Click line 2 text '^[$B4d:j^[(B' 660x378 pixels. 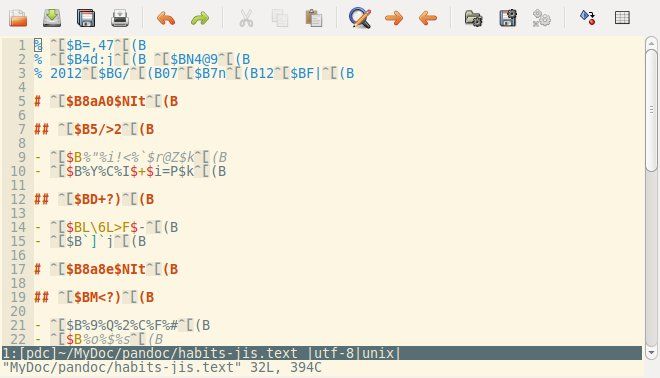click(x=98, y=59)
